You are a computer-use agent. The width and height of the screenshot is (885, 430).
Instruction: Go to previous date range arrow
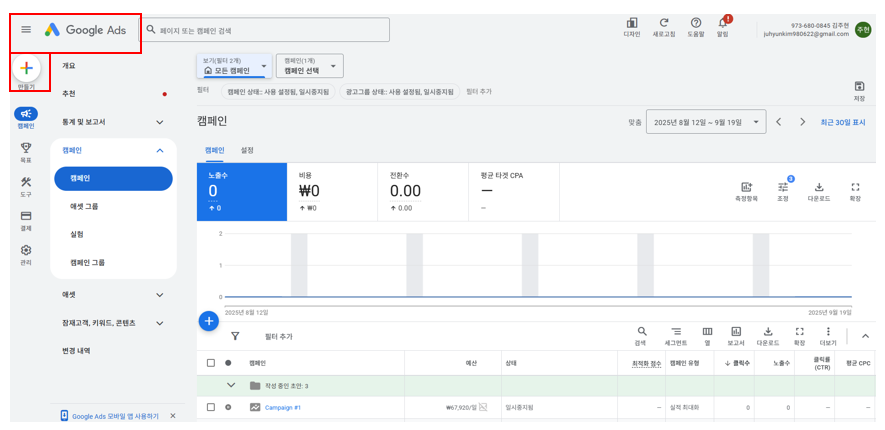[x=778, y=122]
